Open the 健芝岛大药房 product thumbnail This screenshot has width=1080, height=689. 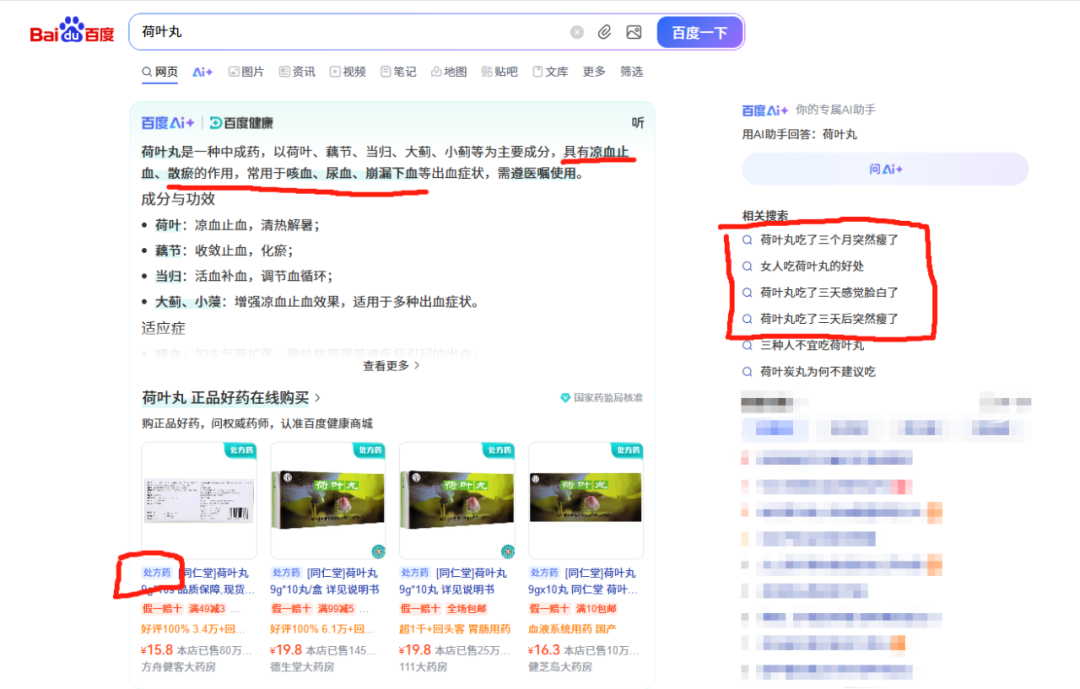click(586, 500)
